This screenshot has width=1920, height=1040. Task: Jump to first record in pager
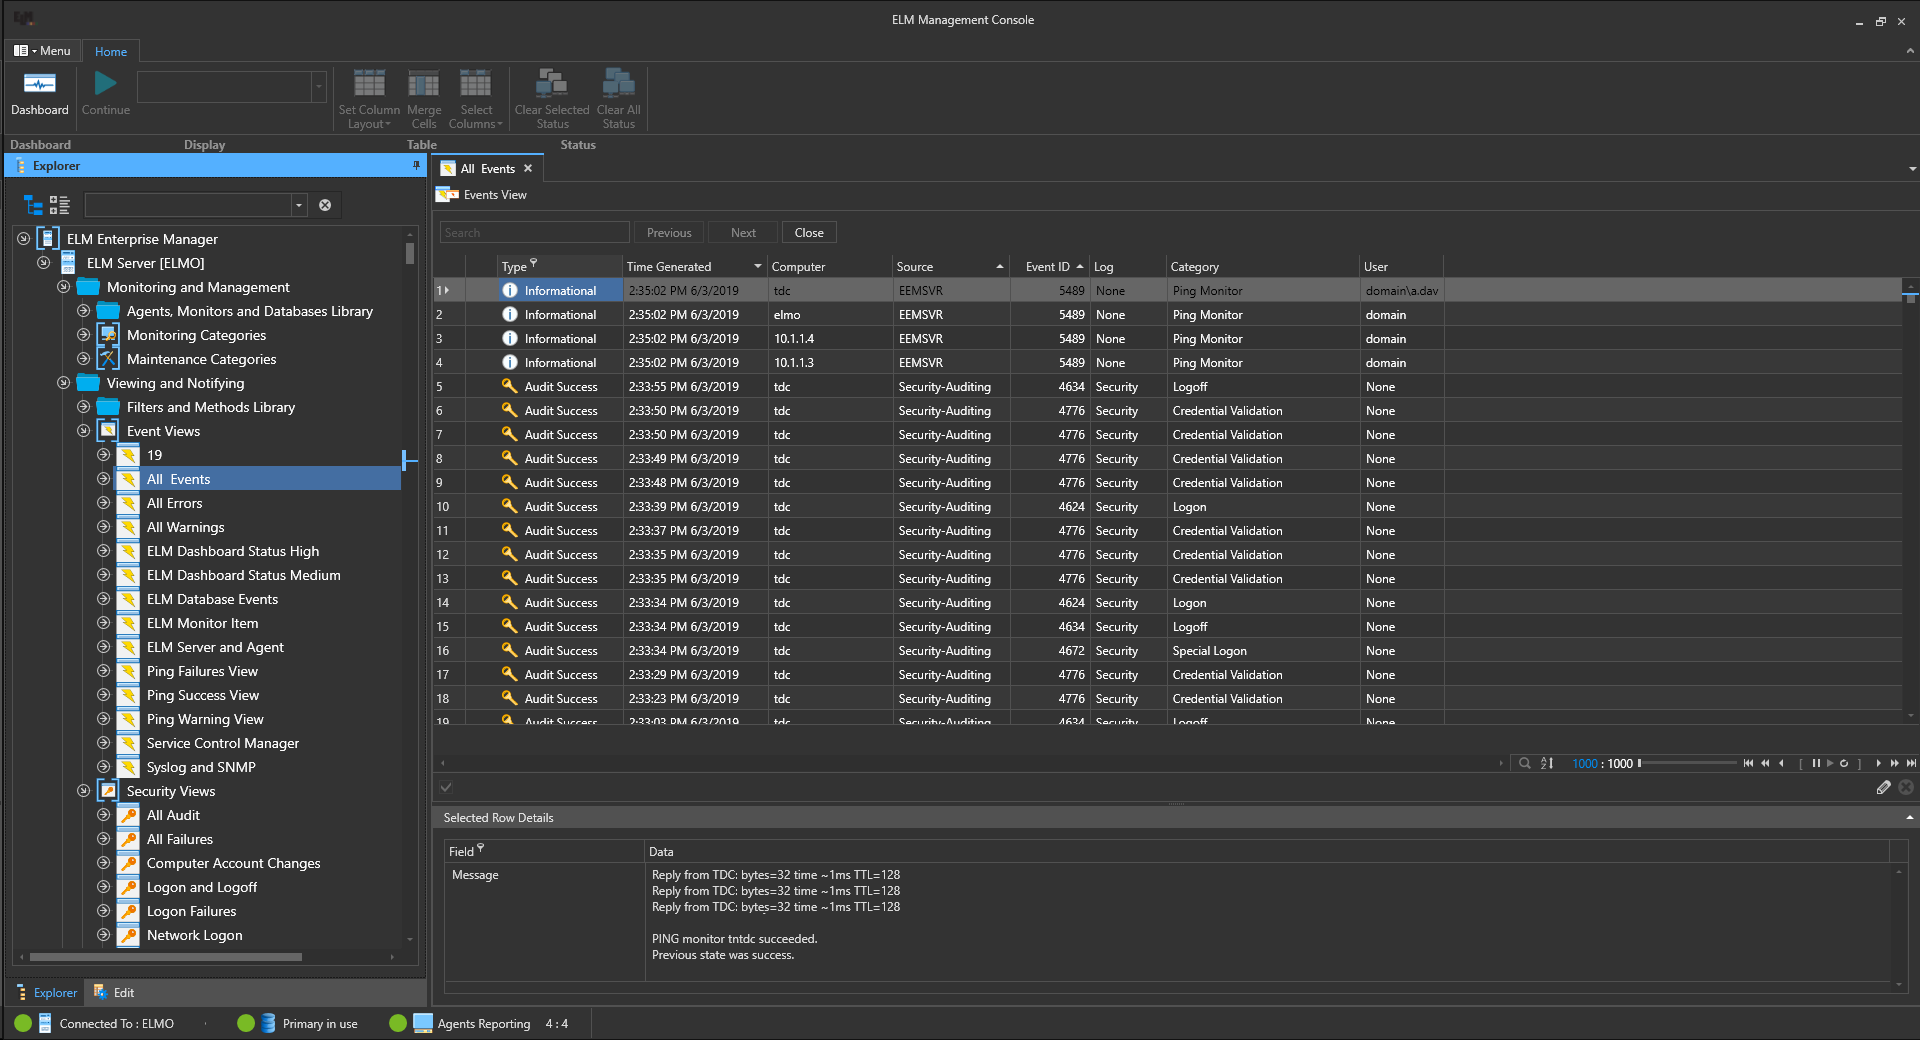pos(1749,763)
